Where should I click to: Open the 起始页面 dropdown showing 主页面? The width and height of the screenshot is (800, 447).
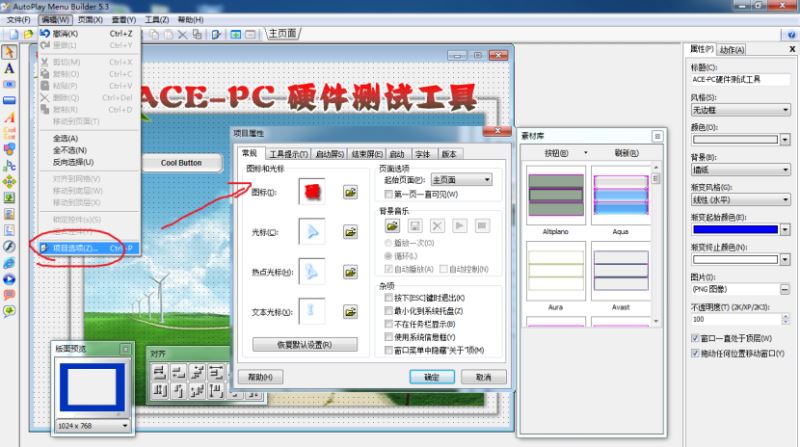point(461,180)
